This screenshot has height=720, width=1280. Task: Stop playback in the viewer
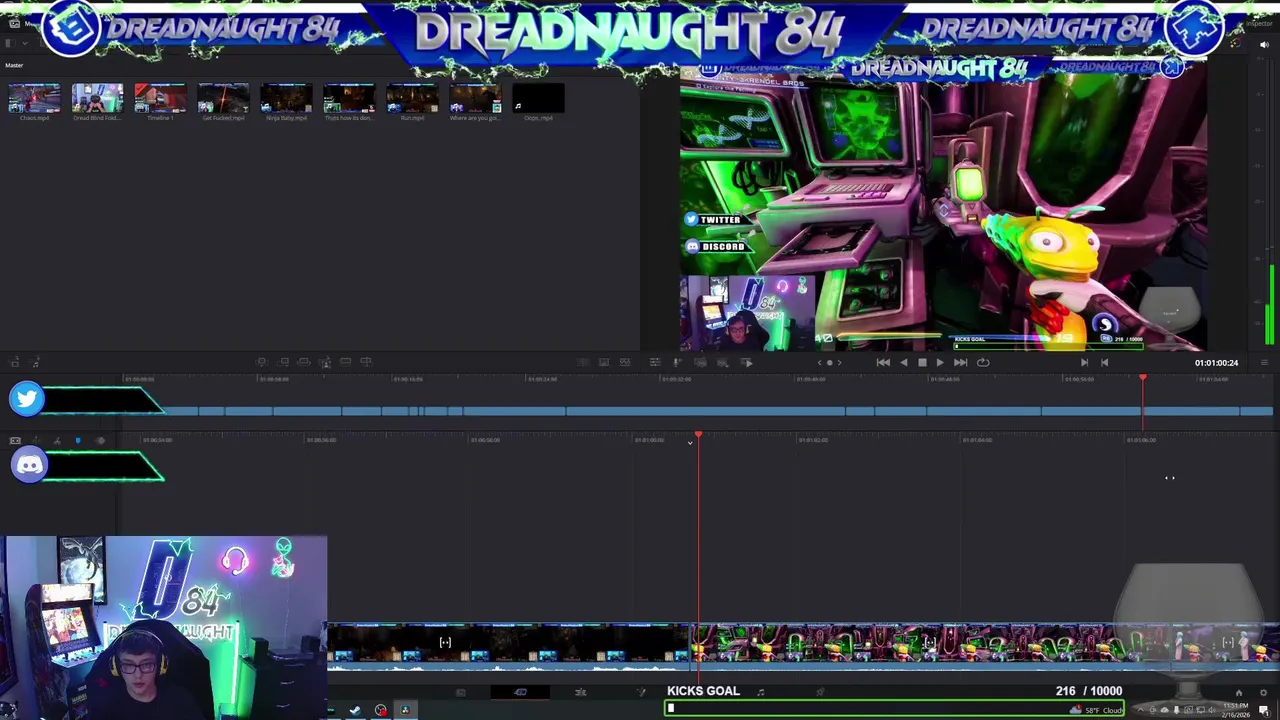(922, 363)
